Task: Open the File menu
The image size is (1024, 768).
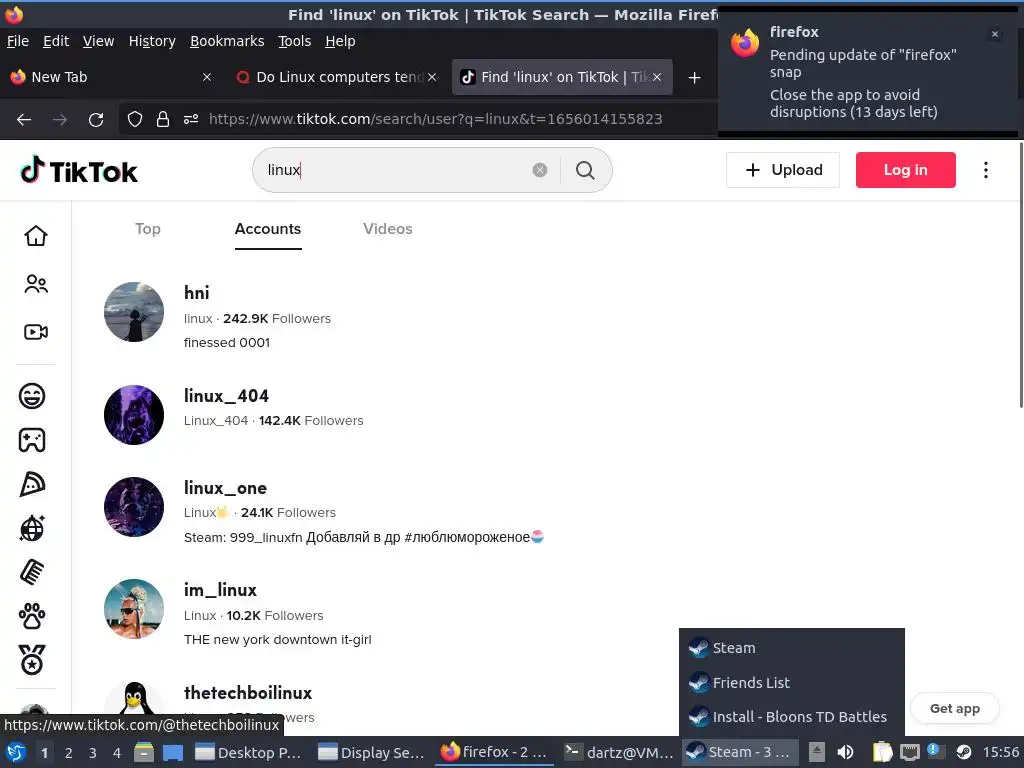Action: 18,41
